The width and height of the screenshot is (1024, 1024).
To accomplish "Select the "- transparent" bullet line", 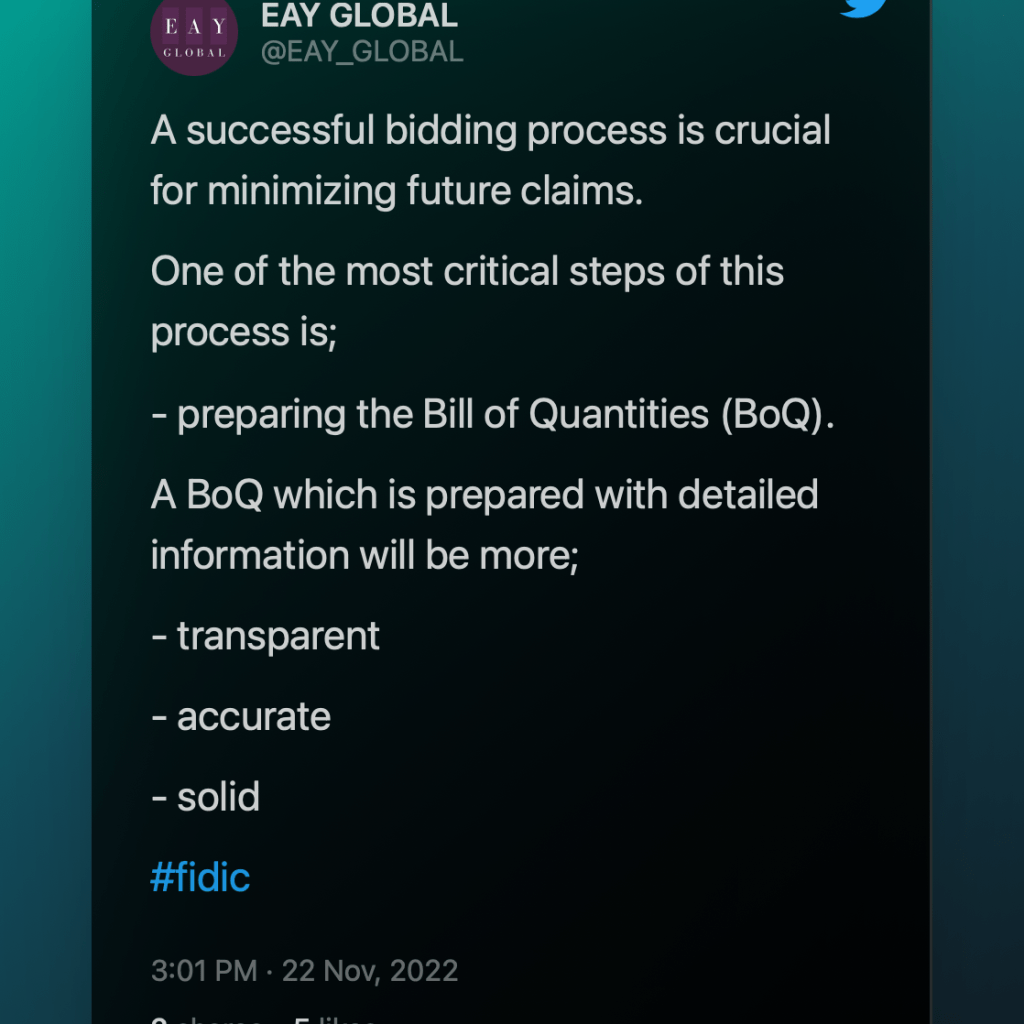I will point(266,636).
